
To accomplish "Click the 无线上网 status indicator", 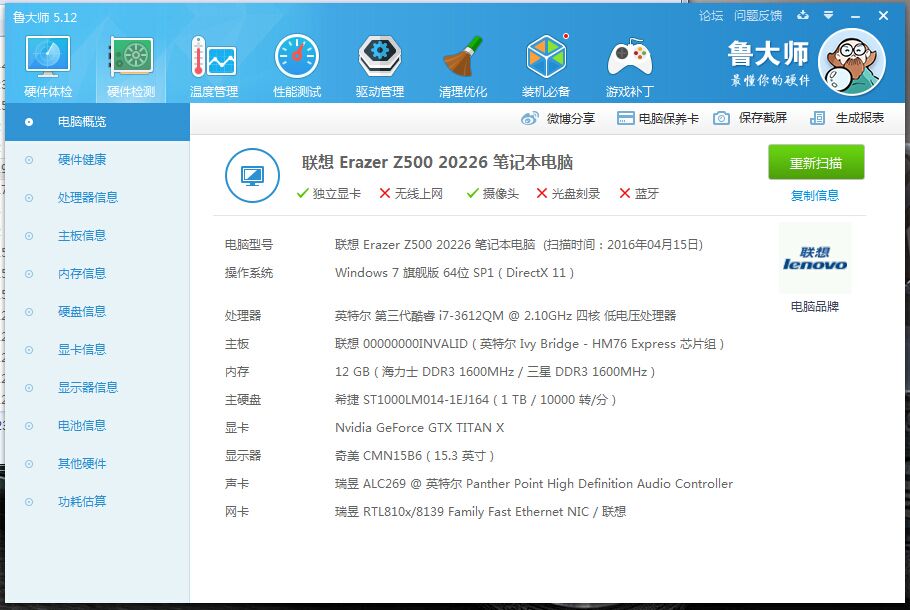I will point(411,194).
